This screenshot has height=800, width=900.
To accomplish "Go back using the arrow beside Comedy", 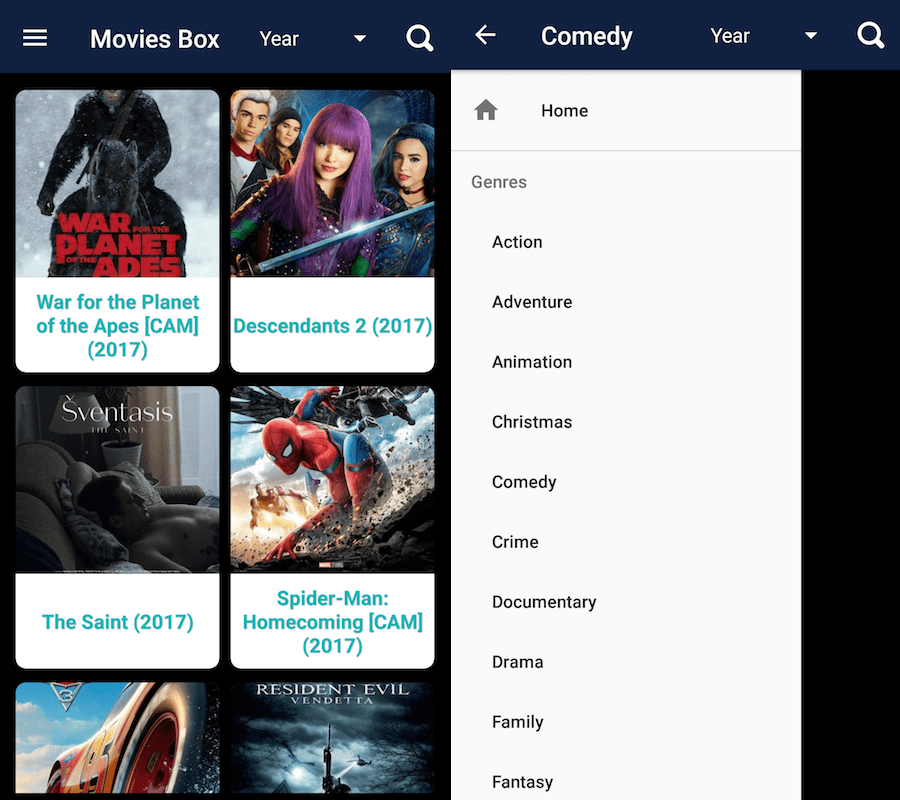I will pos(485,35).
